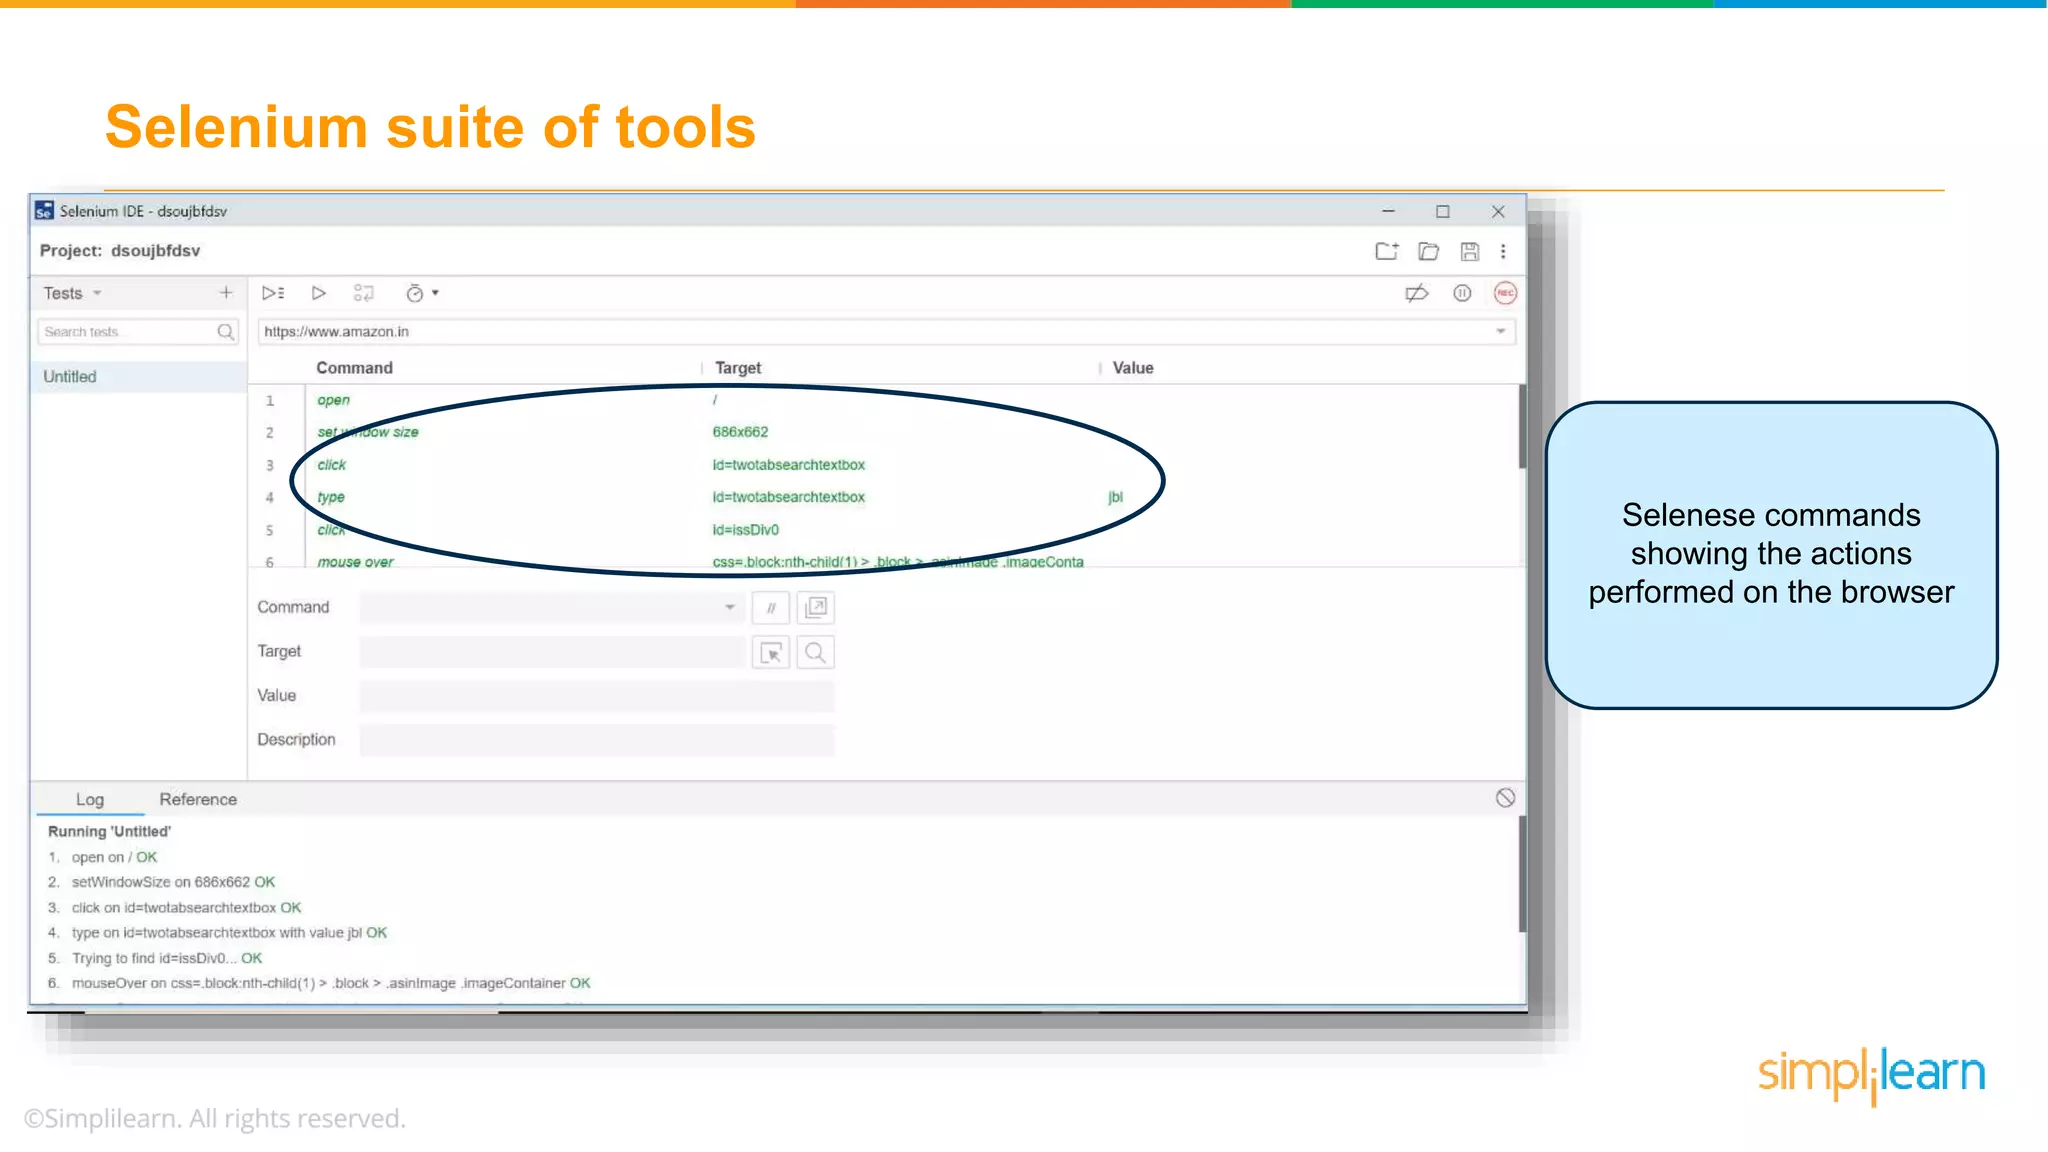Screen dimensions: 2048x1152
Task: Click the log panel scrollbar
Action: [1522, 874]
